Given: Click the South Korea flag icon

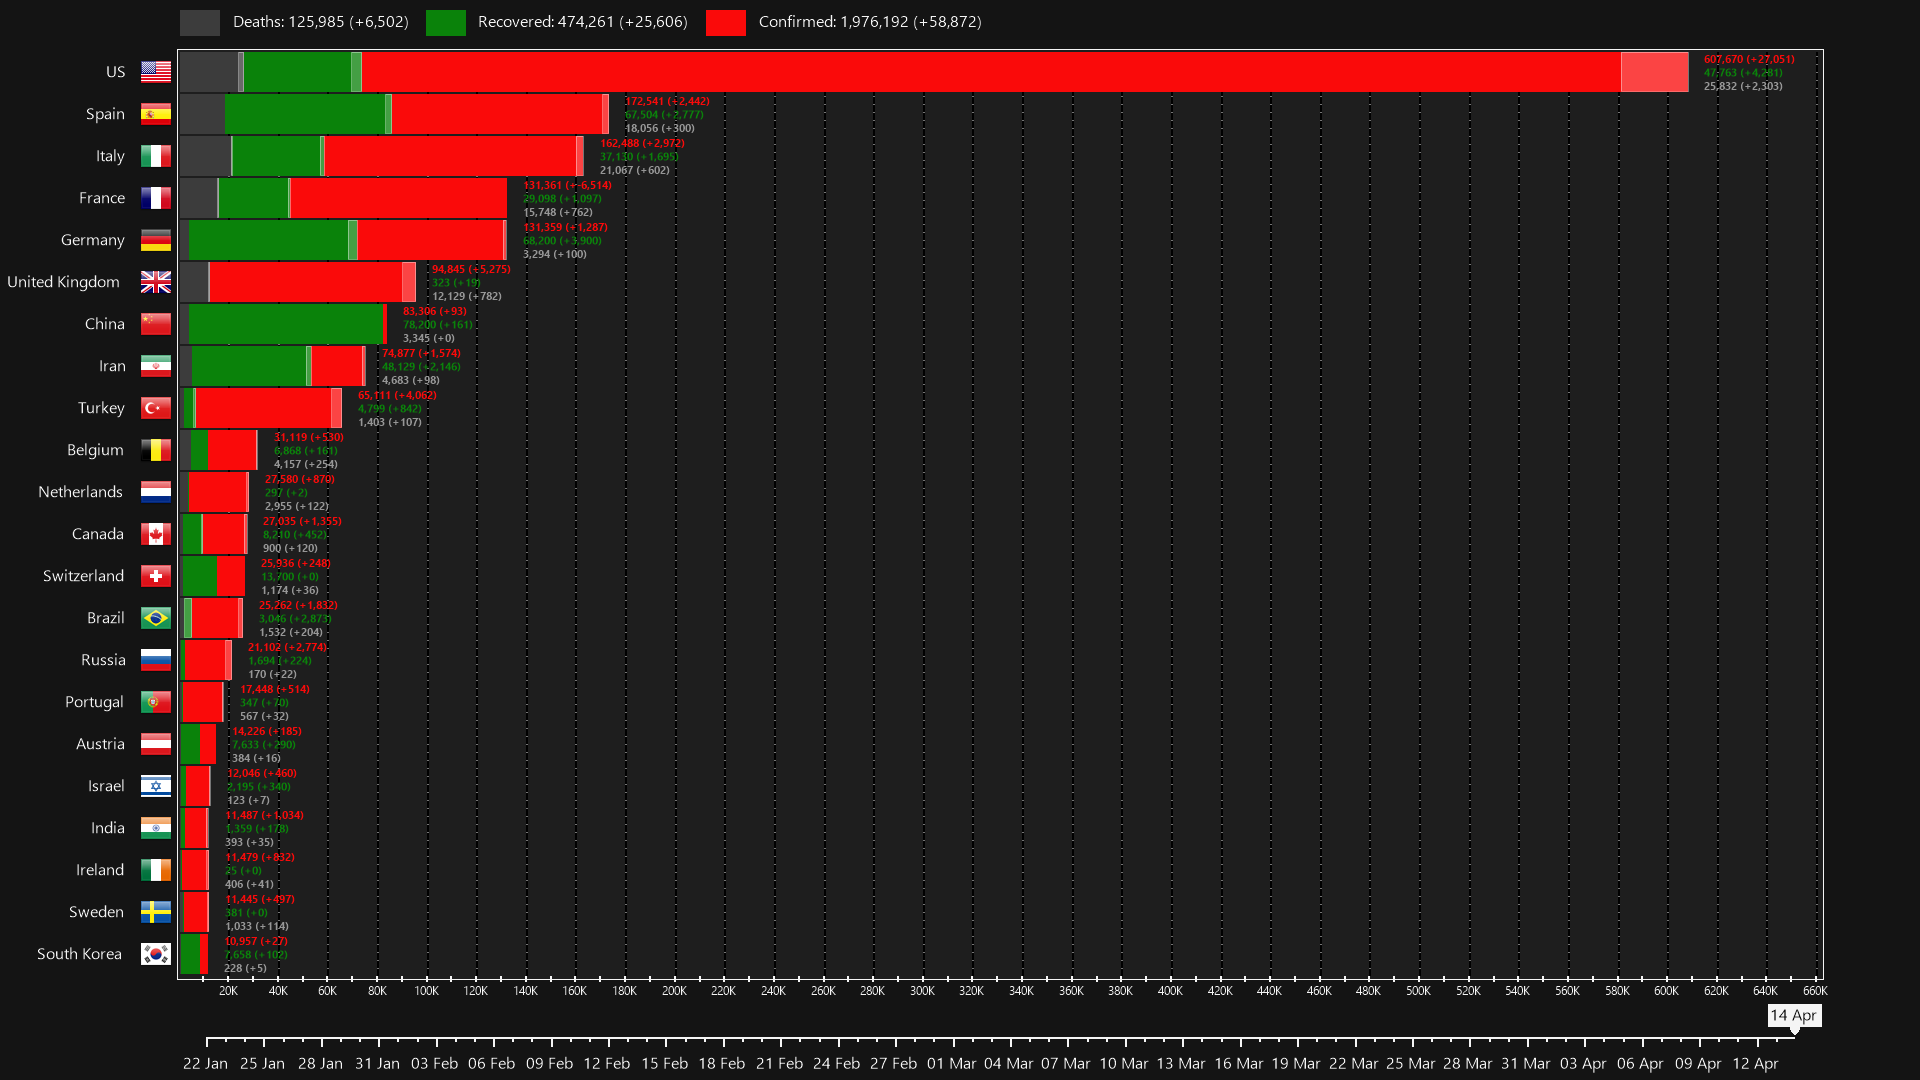Looking at the screenshot, I should [x=156, y=954].
